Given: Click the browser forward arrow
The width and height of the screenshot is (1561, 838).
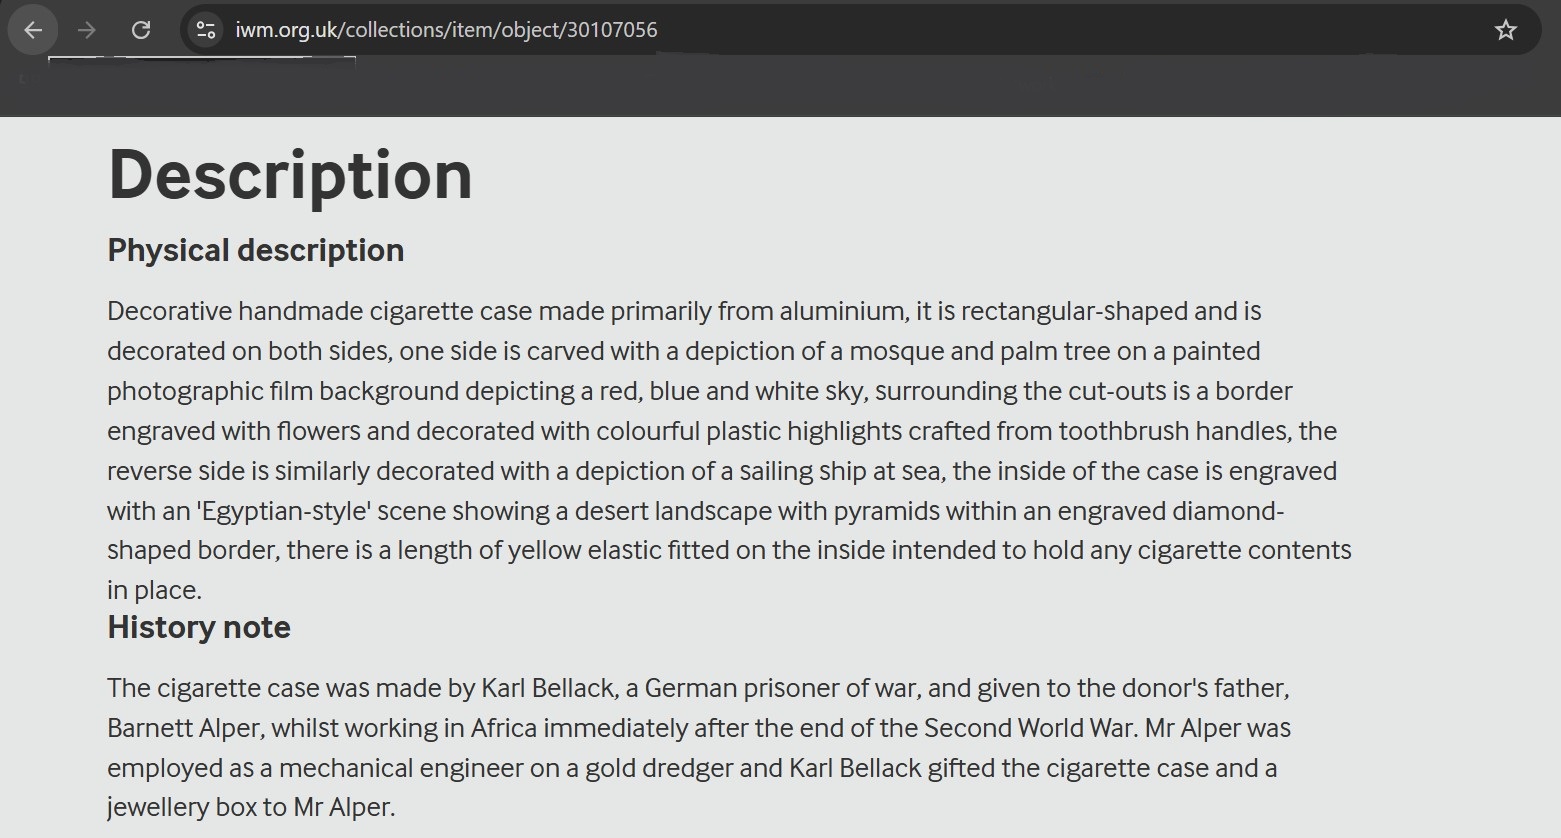Looking at the screenshot, I should click(87, 30).
